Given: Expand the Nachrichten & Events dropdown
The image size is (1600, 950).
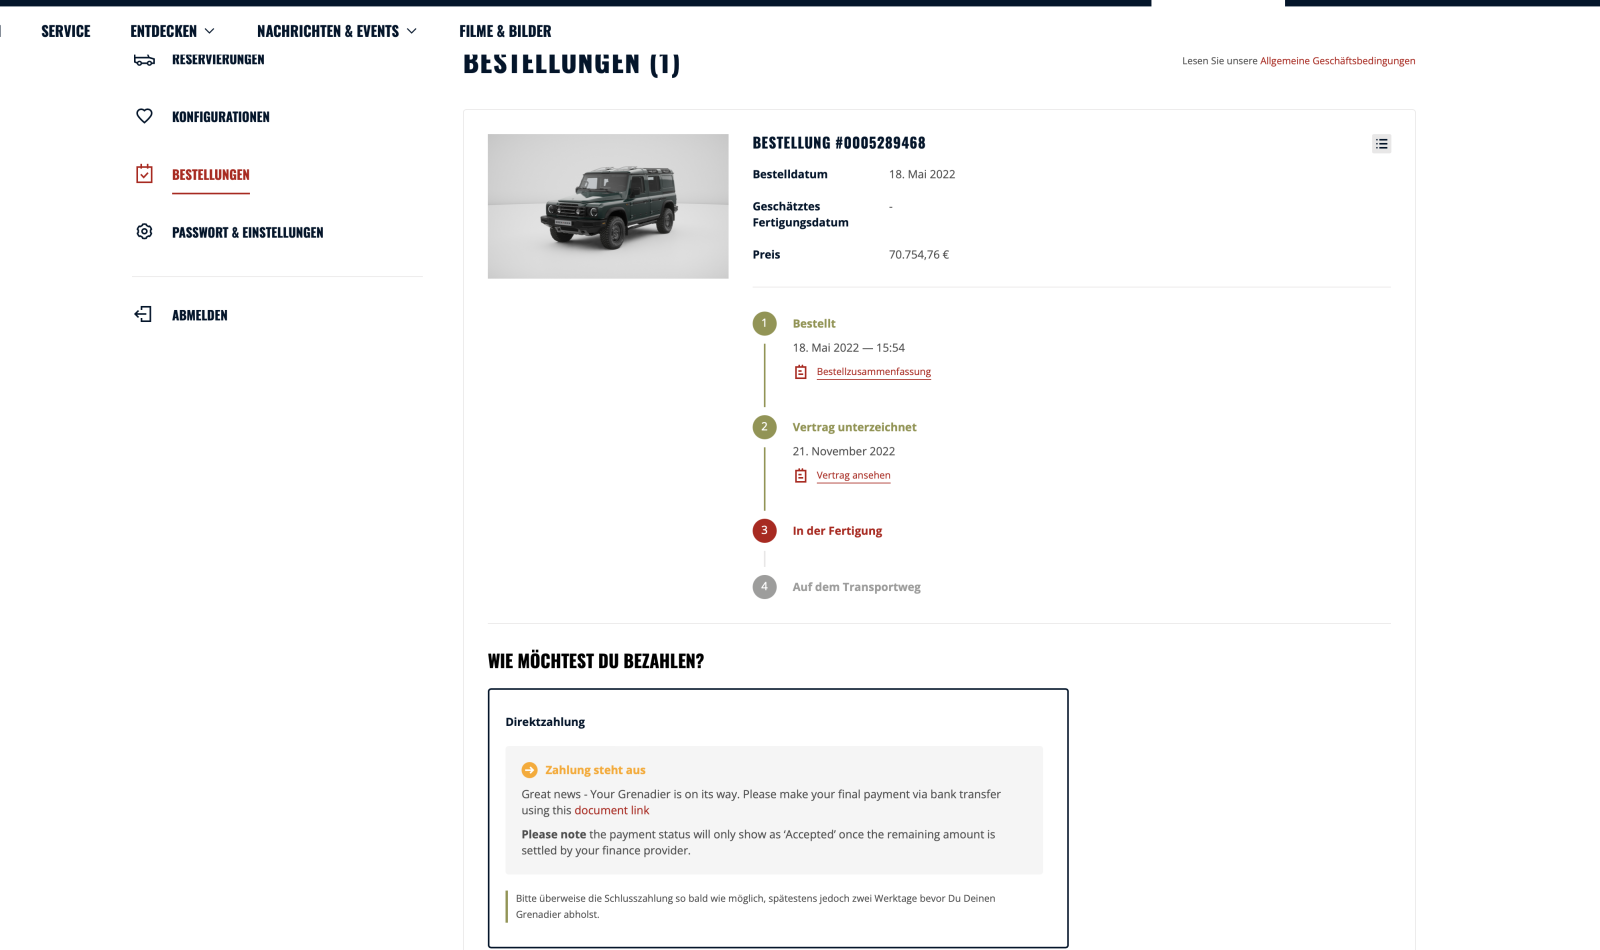Looking at the screenshot, I should (337, 31).
